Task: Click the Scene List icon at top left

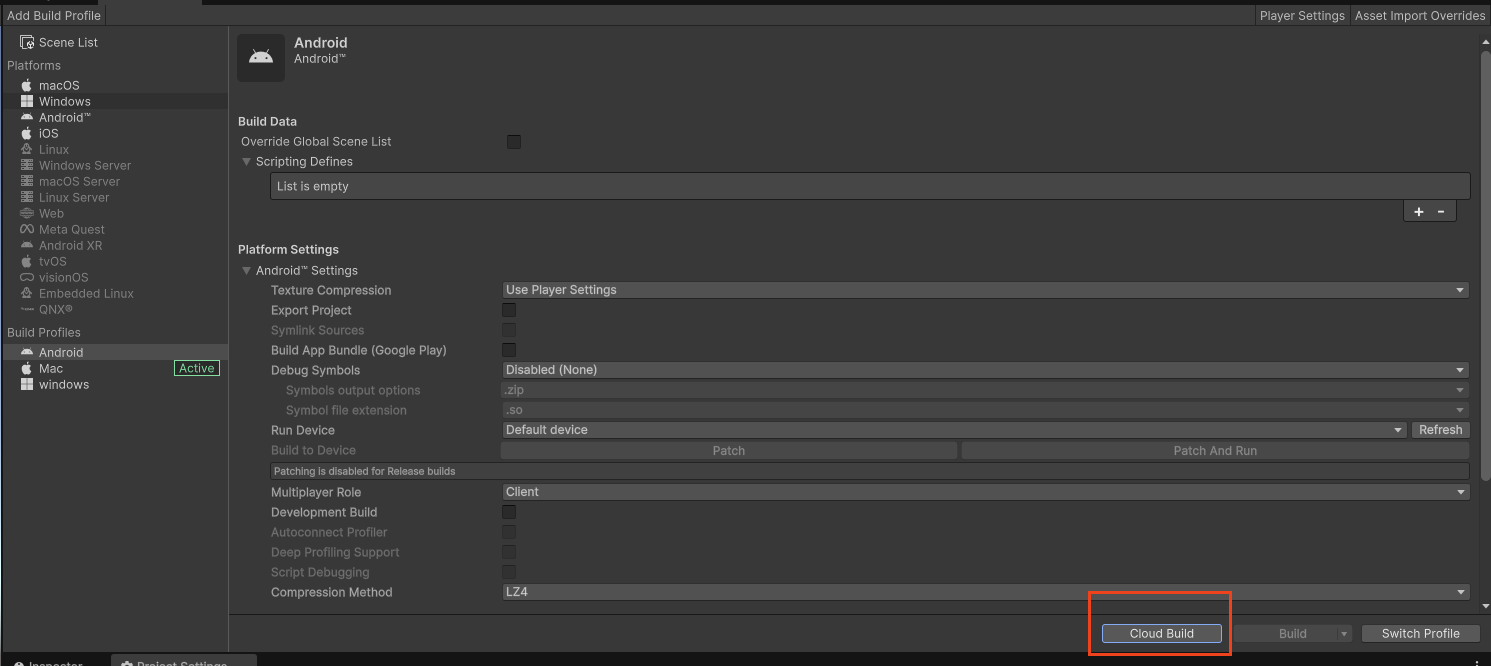Action: pos(26,42)
